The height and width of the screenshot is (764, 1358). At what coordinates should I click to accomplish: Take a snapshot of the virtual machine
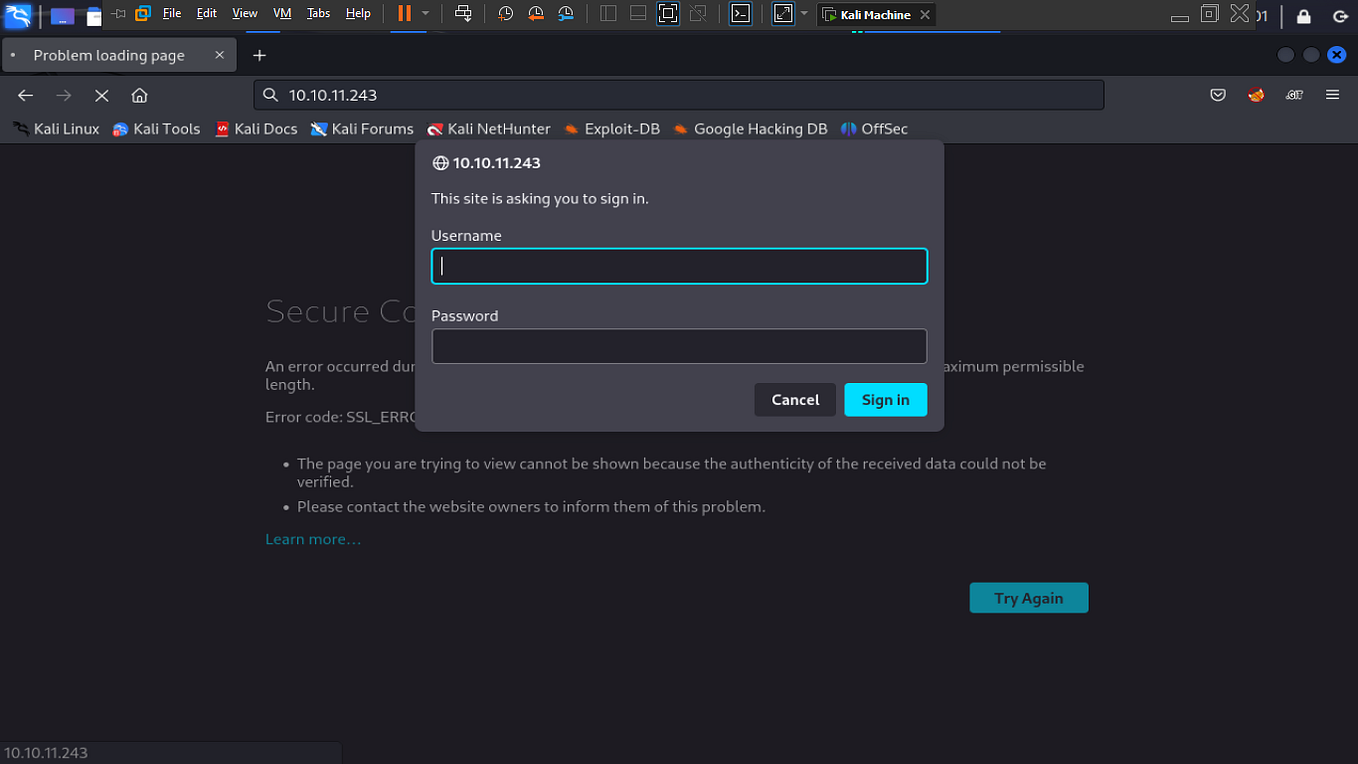tap(505, 14)
